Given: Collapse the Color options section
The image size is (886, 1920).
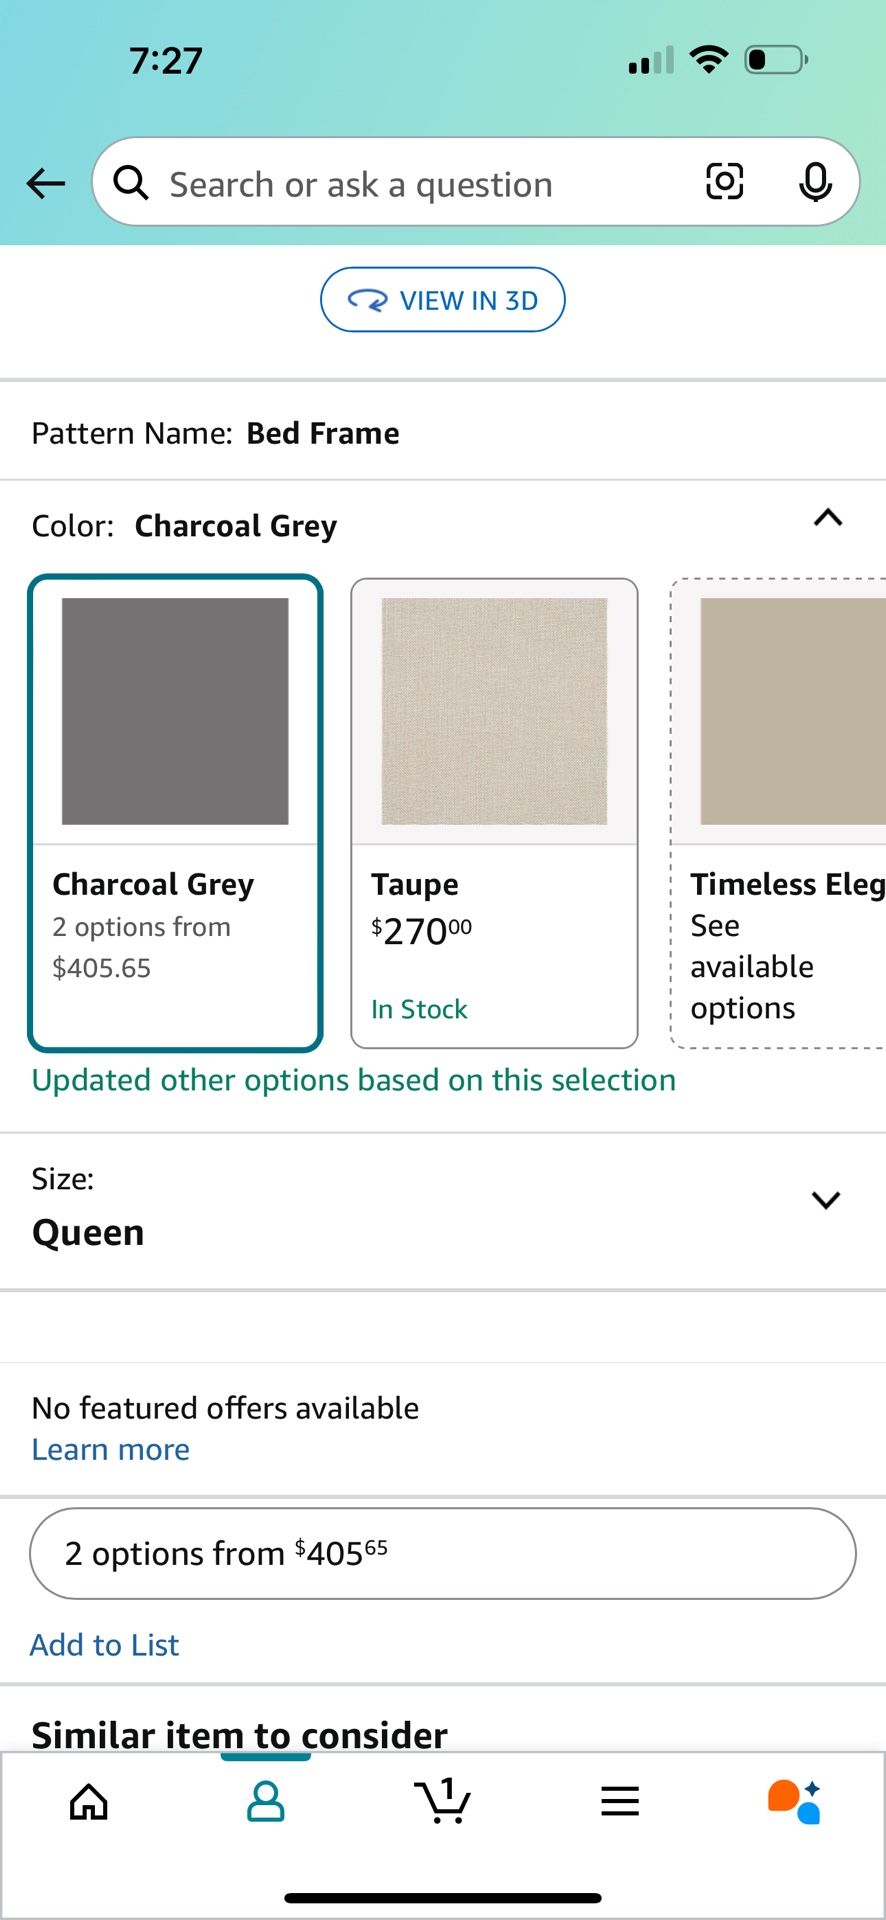Looking at the screenshot, I should (828, 518).
